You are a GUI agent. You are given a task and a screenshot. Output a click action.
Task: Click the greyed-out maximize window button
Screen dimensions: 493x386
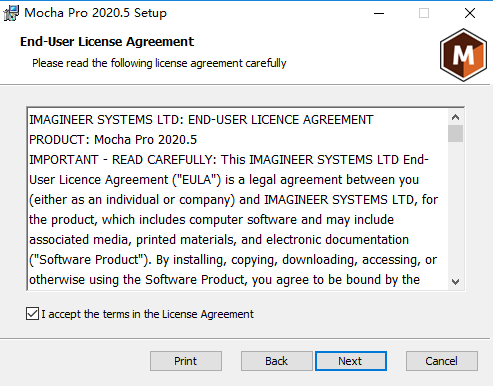424,13
